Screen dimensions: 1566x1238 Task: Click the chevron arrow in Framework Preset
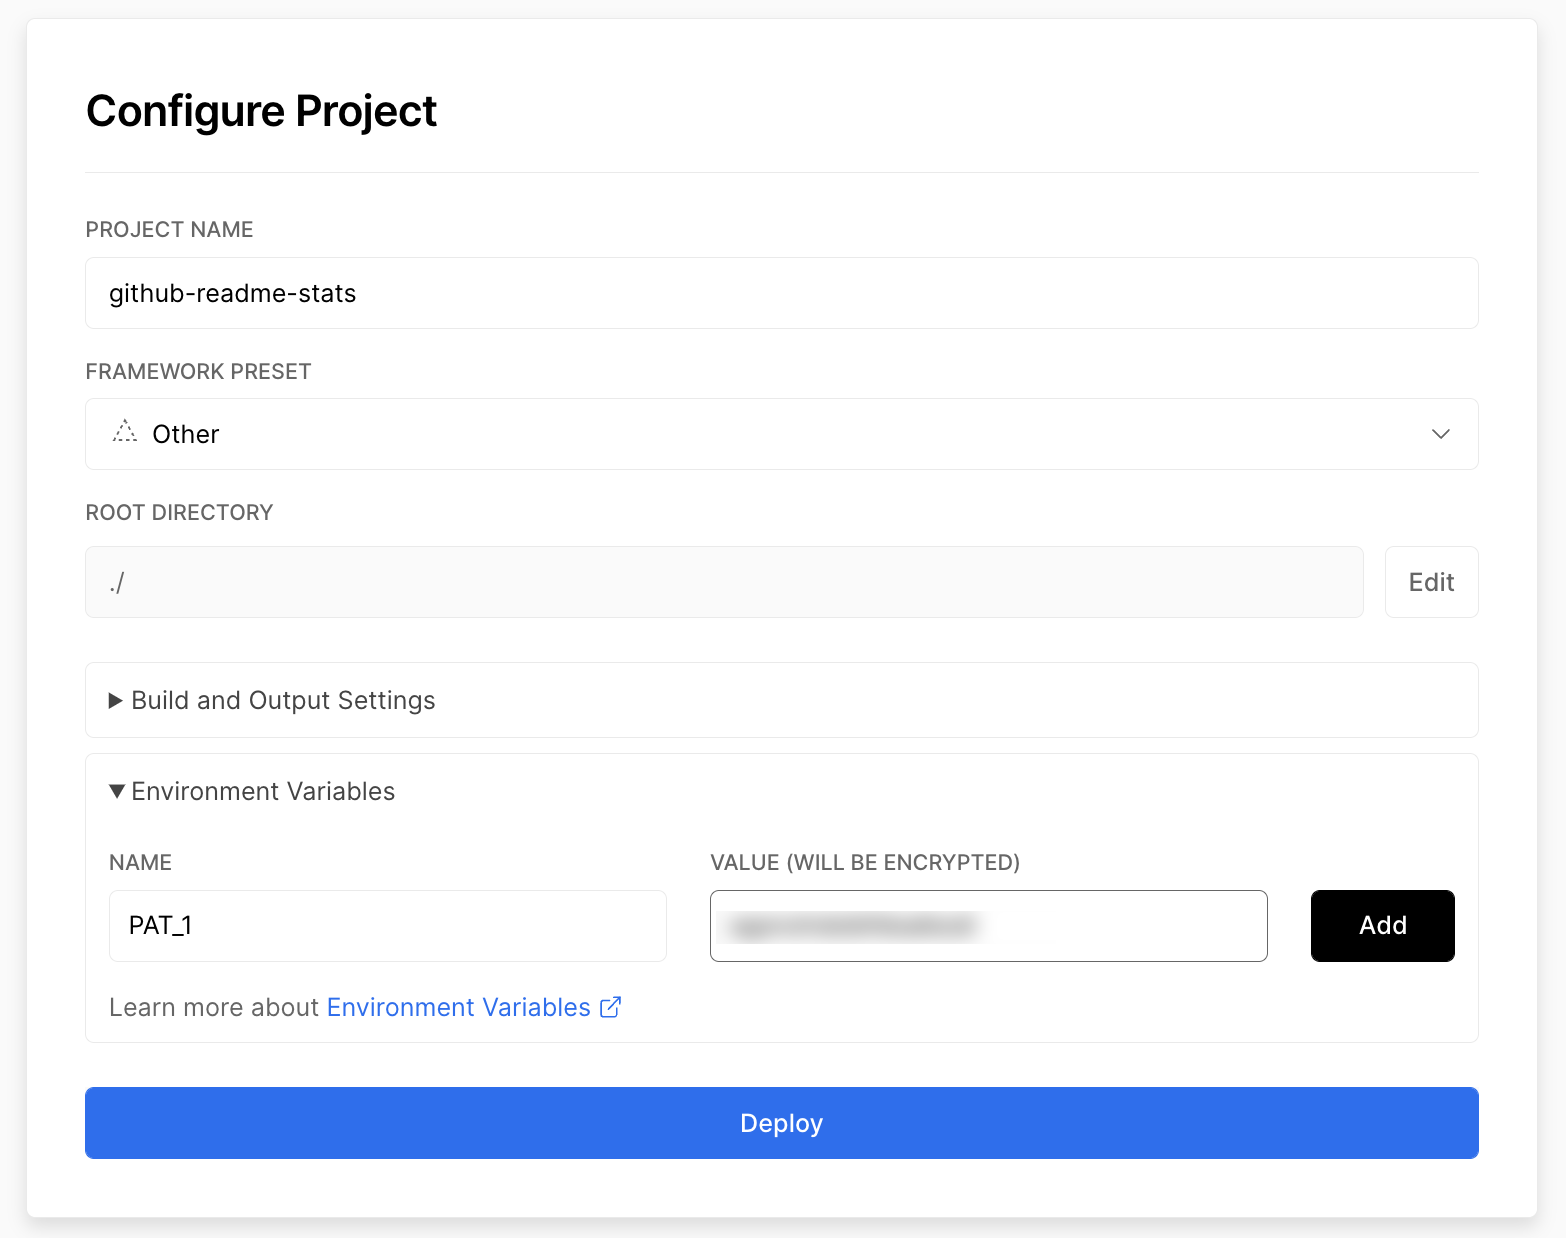tap(1440, 434)
